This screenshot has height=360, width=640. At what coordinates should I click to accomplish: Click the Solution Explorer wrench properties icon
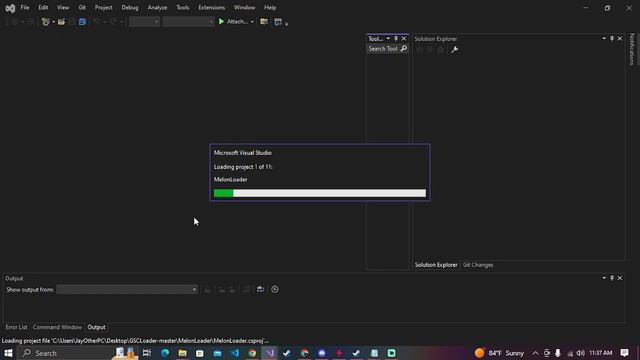point(454,50)
